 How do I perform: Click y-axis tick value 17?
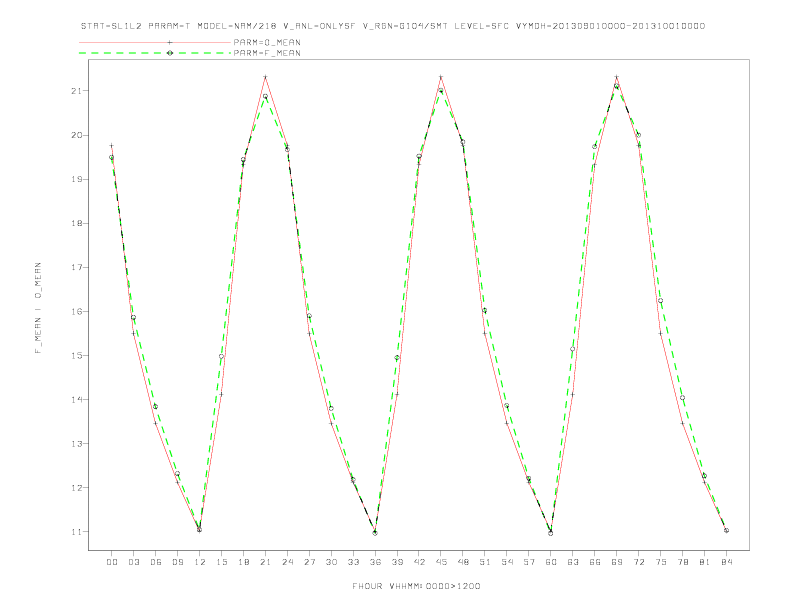(x=77, y=267)
